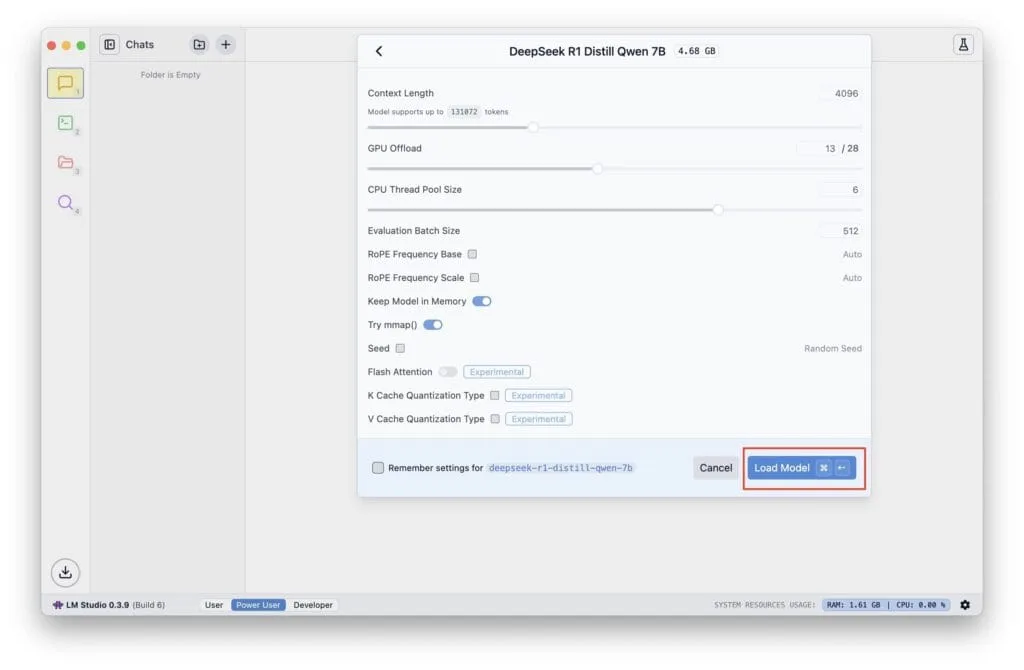
Task: Open the My Models folder icon
Action: point(65,163)
